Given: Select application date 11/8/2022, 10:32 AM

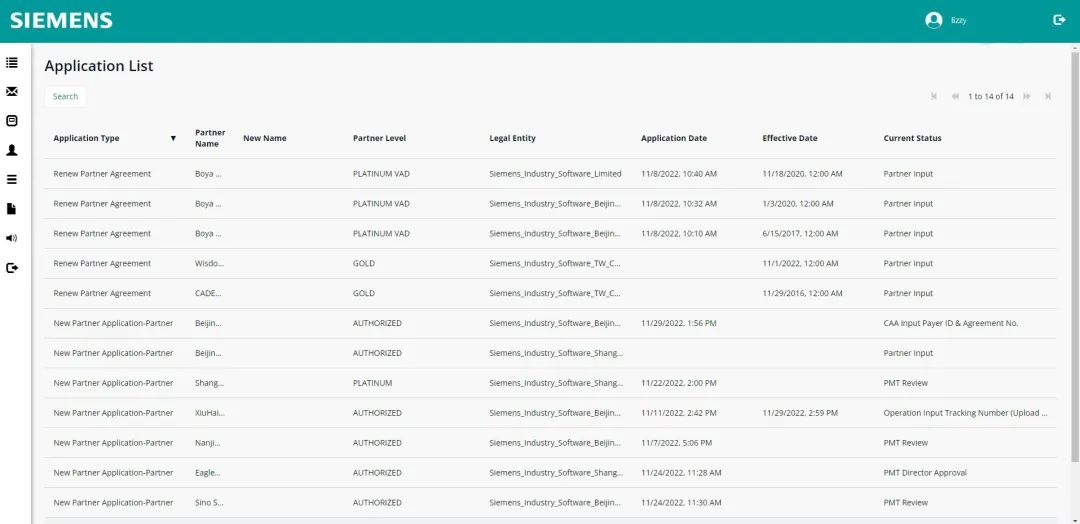Looking at the screenshot, I should pos(678,204).
